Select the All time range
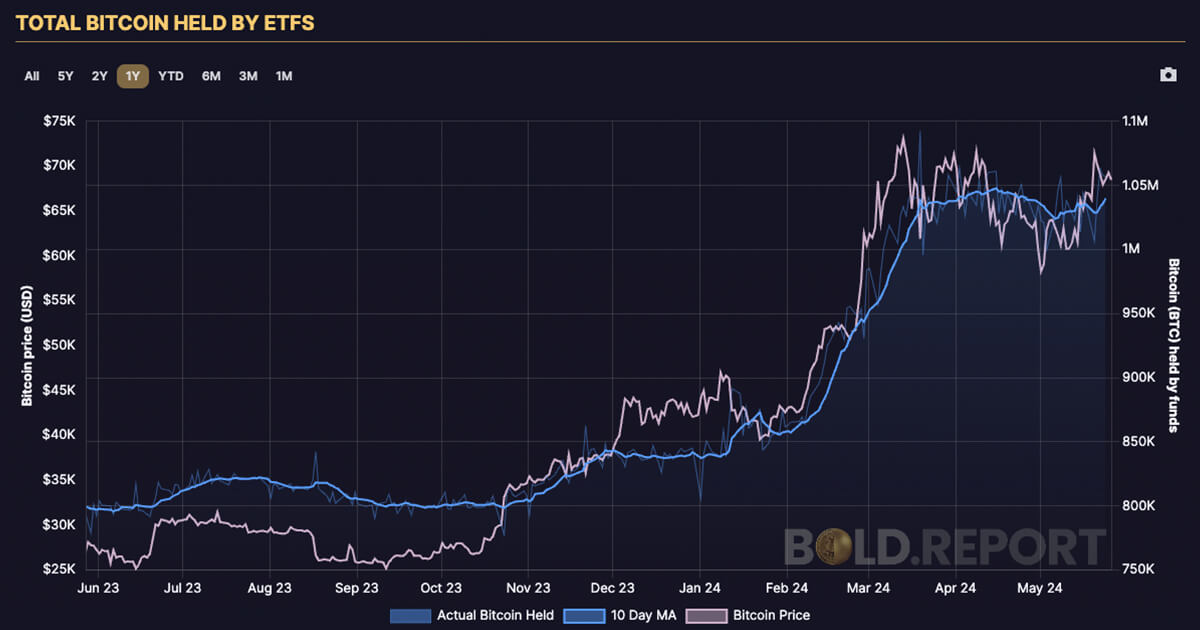 click(x=32, y=76)
